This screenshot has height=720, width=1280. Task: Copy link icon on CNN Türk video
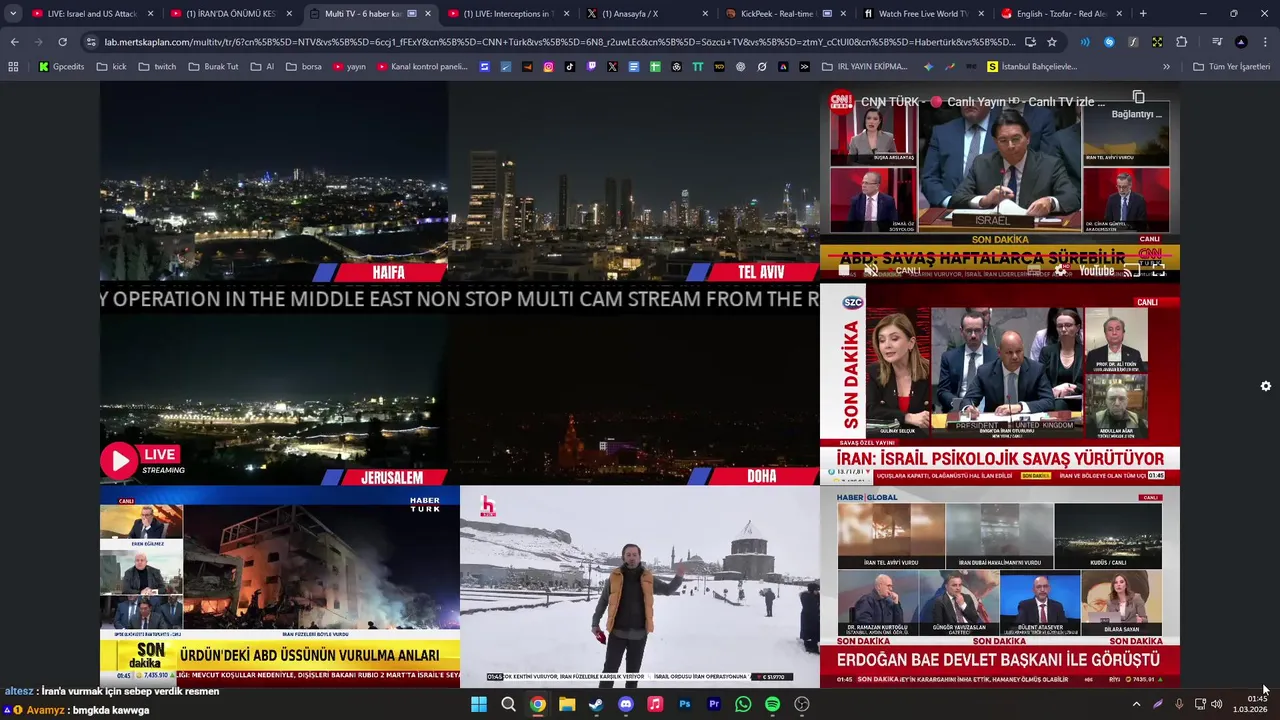(x=1138, y=97)
